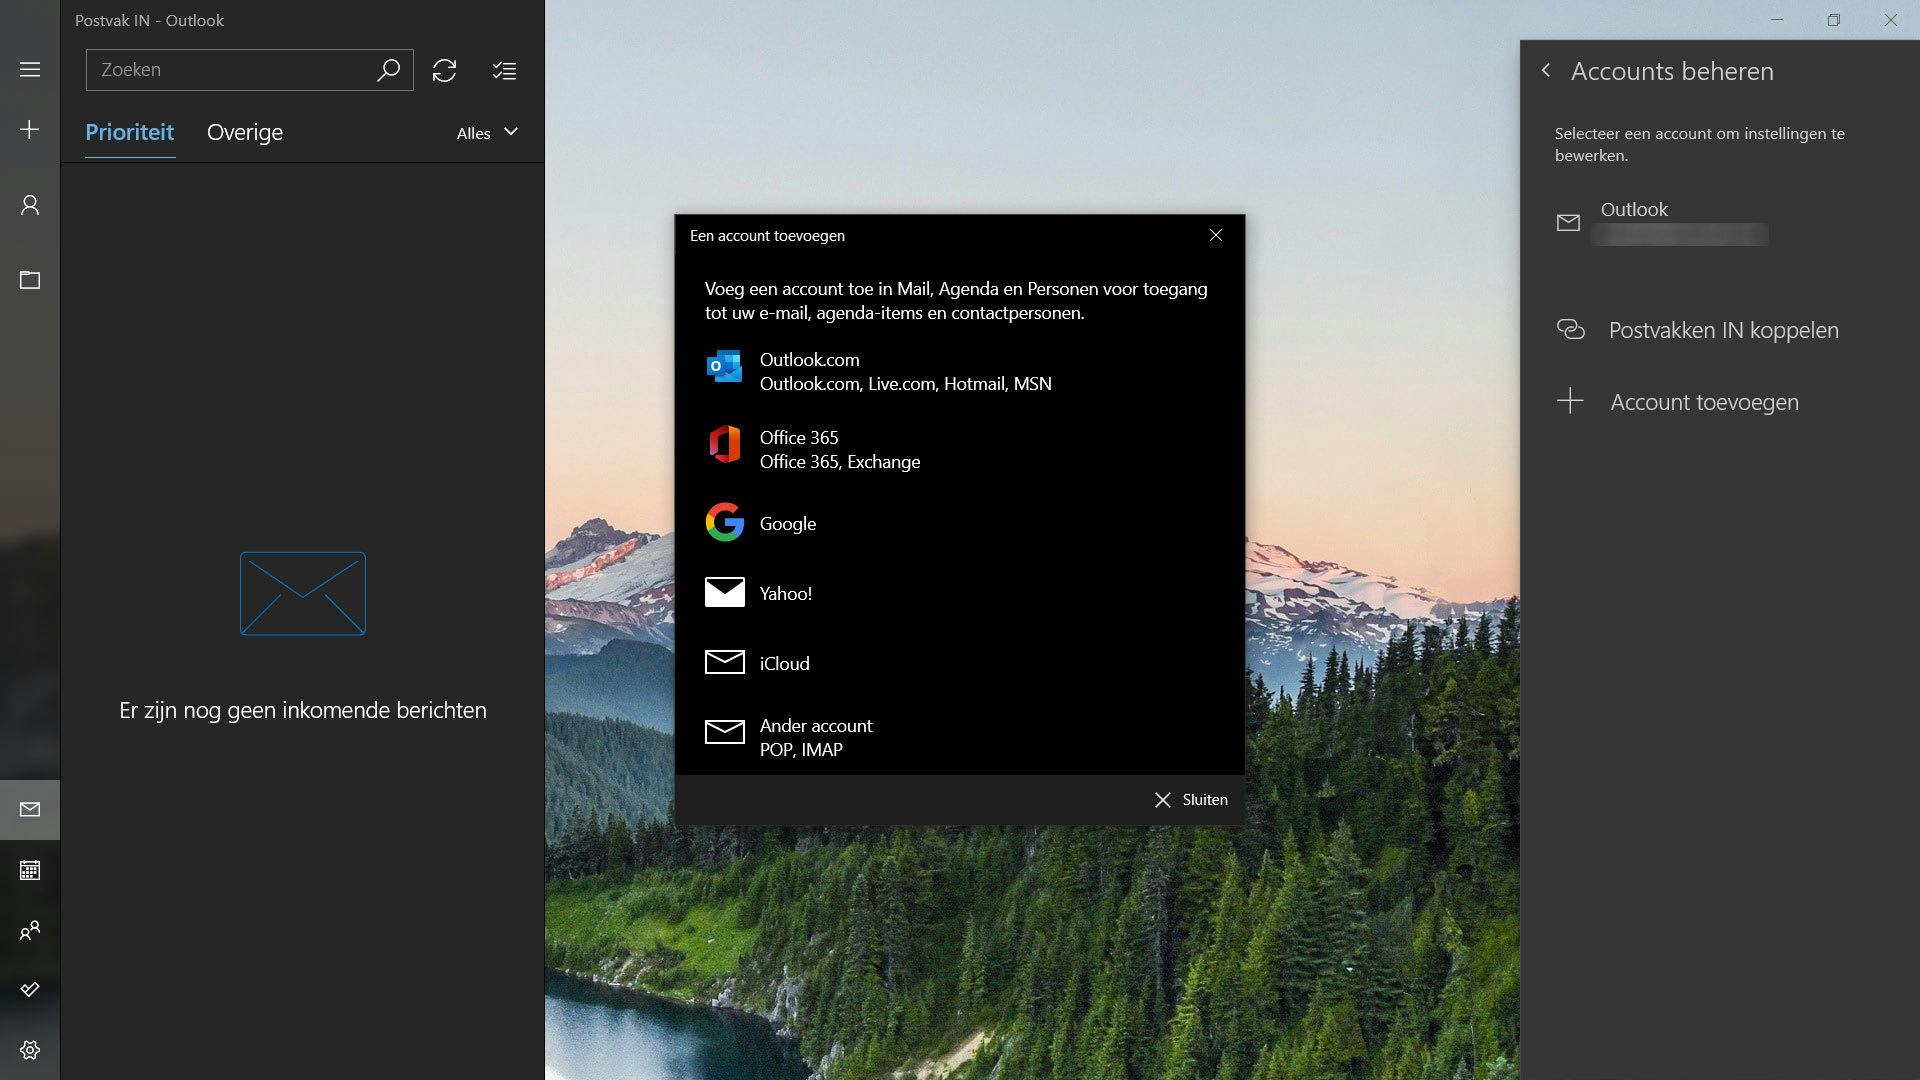Image resolution: width=1920 pixels, height=1080 pixels.
Task: Open Postvakken IN koppelen option
Action: click(x=1722, y=330)
